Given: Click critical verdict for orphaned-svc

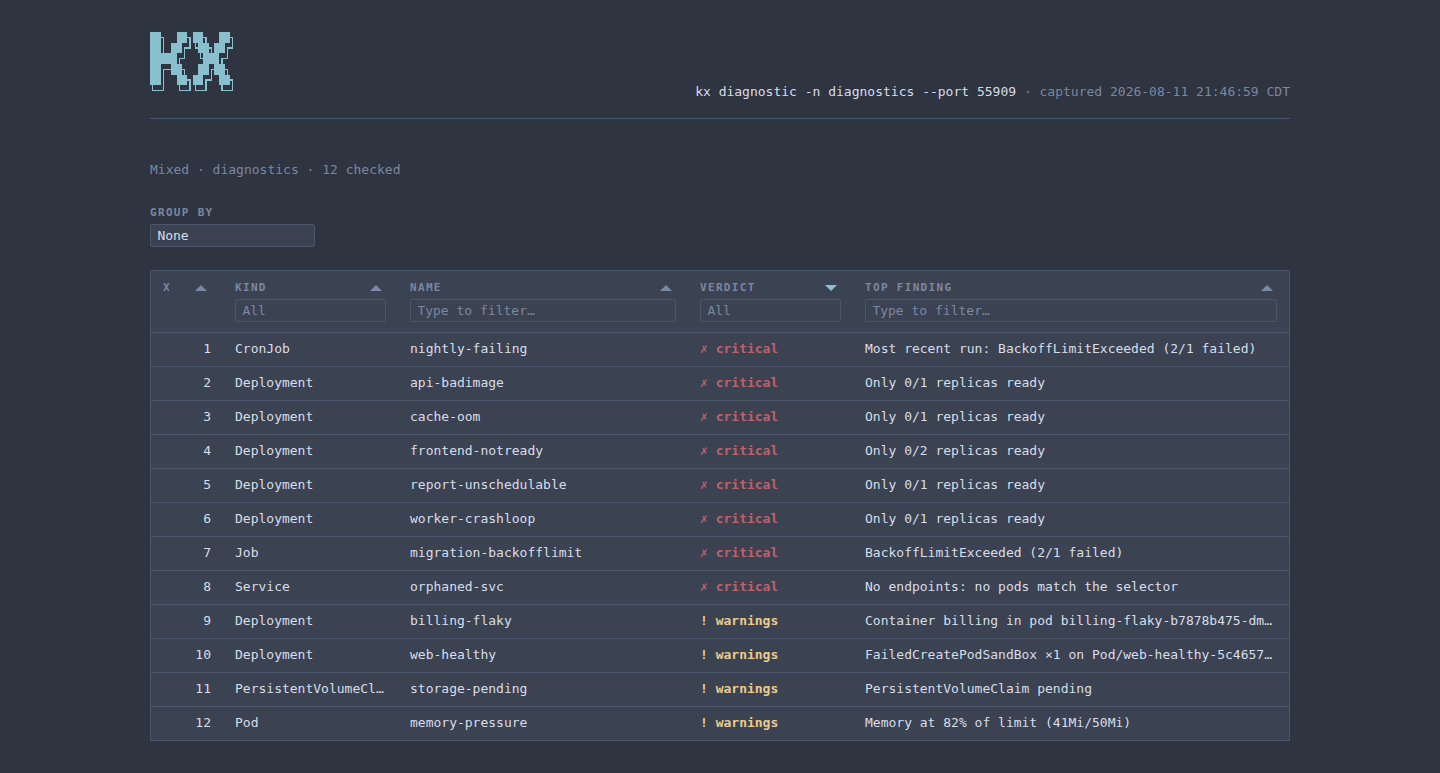Looking at the screenshot, I should [x=739, y=587].
